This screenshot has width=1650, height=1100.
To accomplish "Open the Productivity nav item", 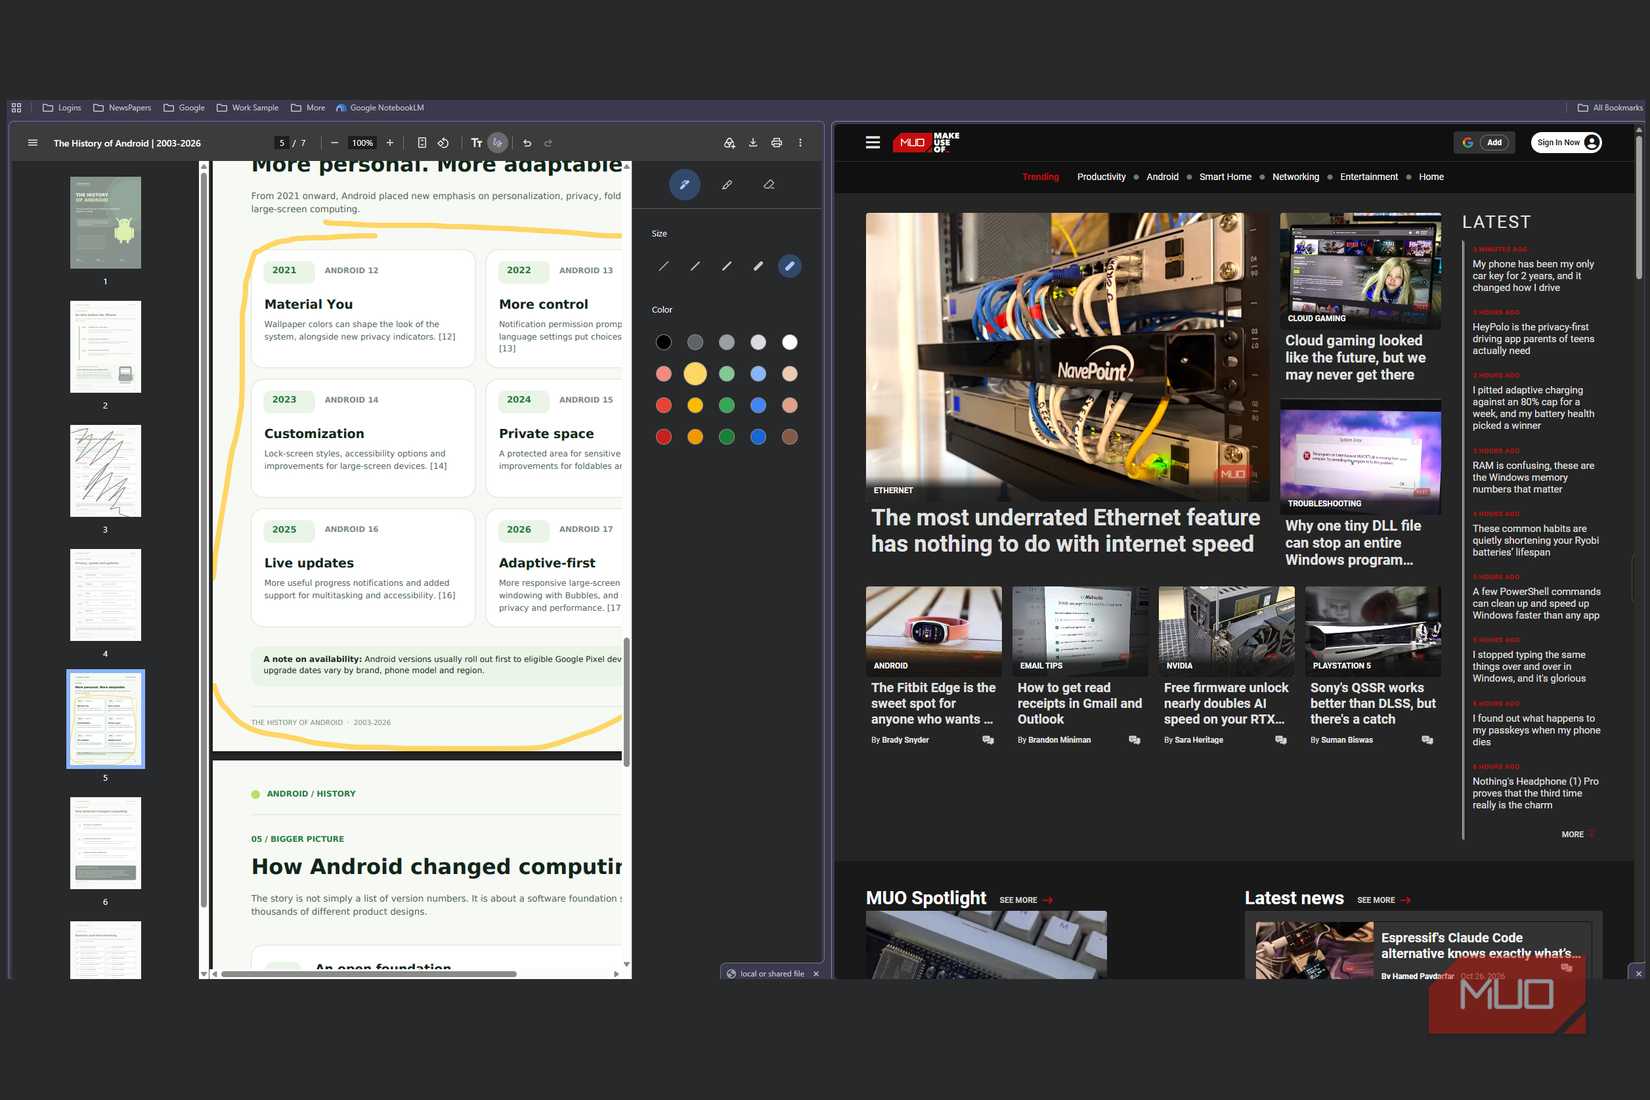I will [x=1101, y=177].
